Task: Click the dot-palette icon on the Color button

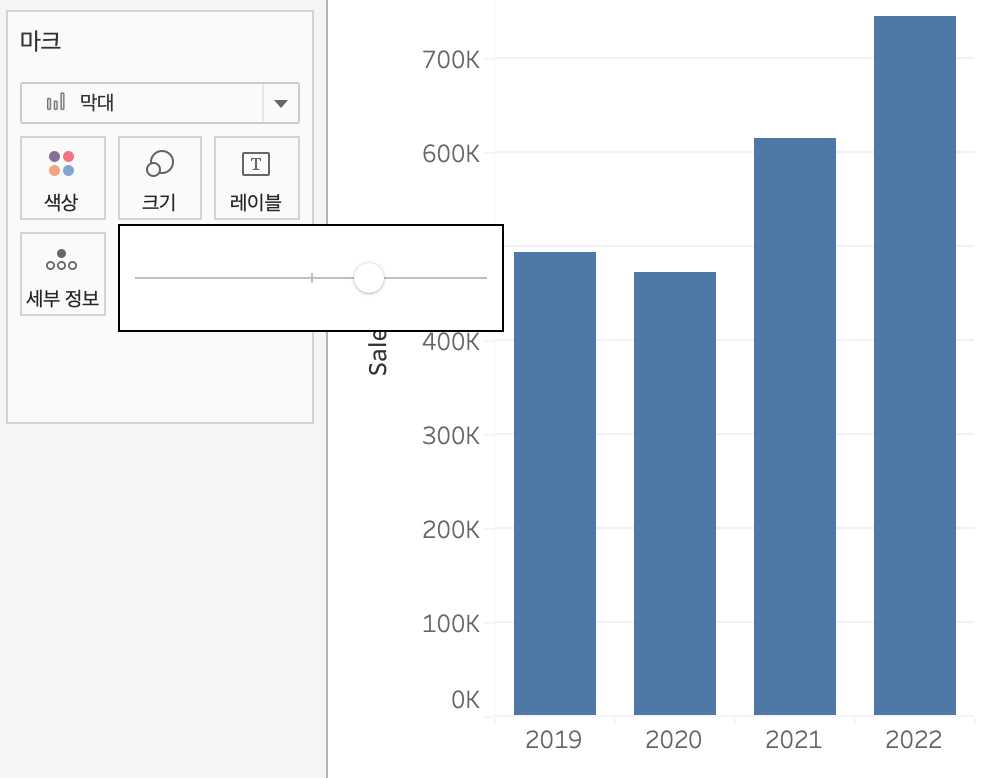Action: point(62,162)
